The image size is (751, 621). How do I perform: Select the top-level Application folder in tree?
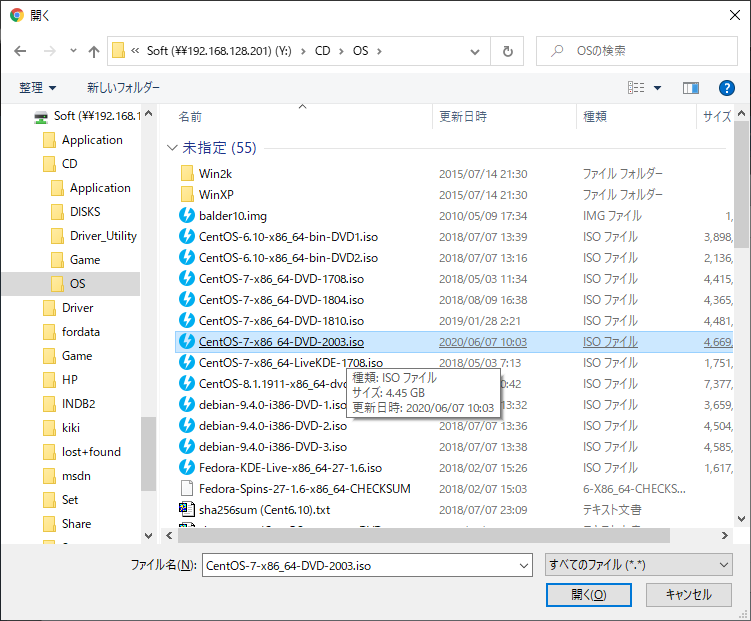[82, 140]
